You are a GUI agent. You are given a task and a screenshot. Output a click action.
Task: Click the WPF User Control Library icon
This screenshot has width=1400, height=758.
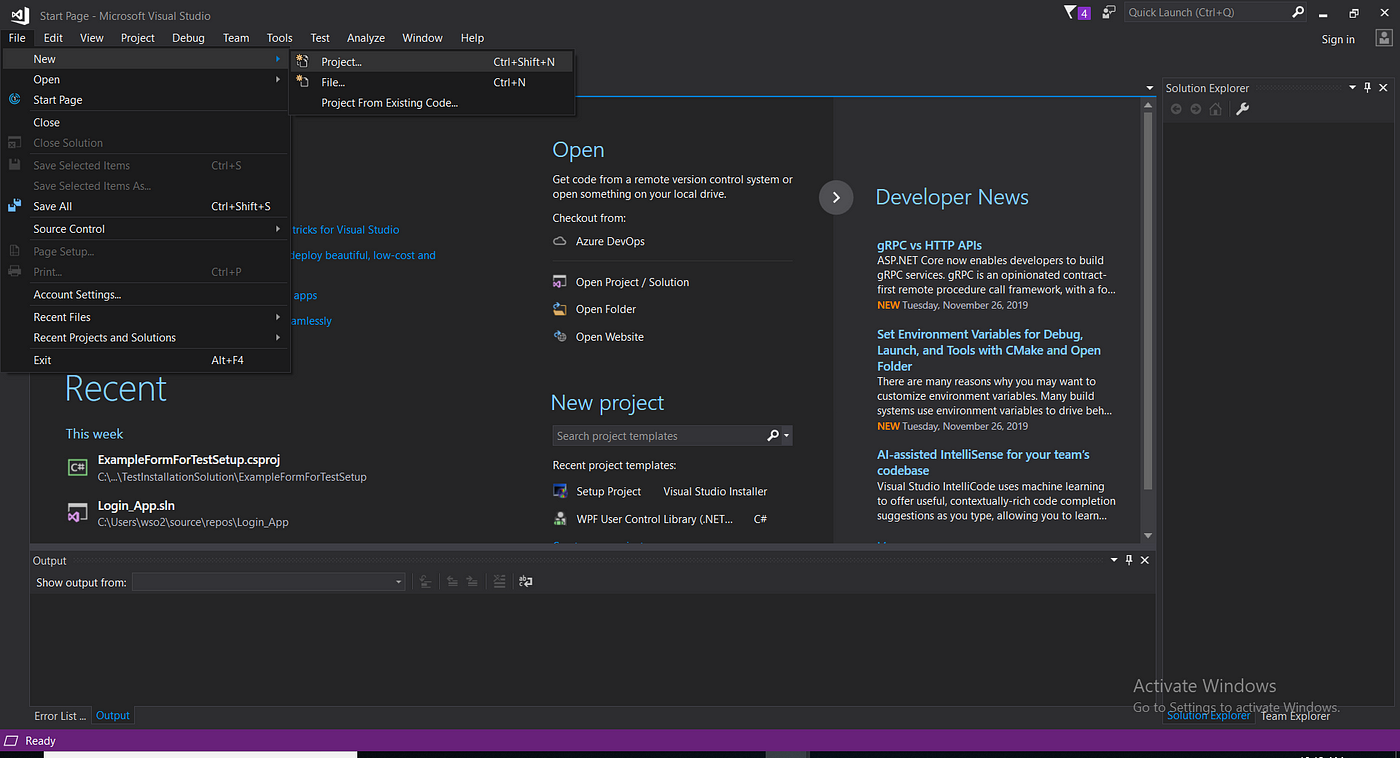click(560, 519)
